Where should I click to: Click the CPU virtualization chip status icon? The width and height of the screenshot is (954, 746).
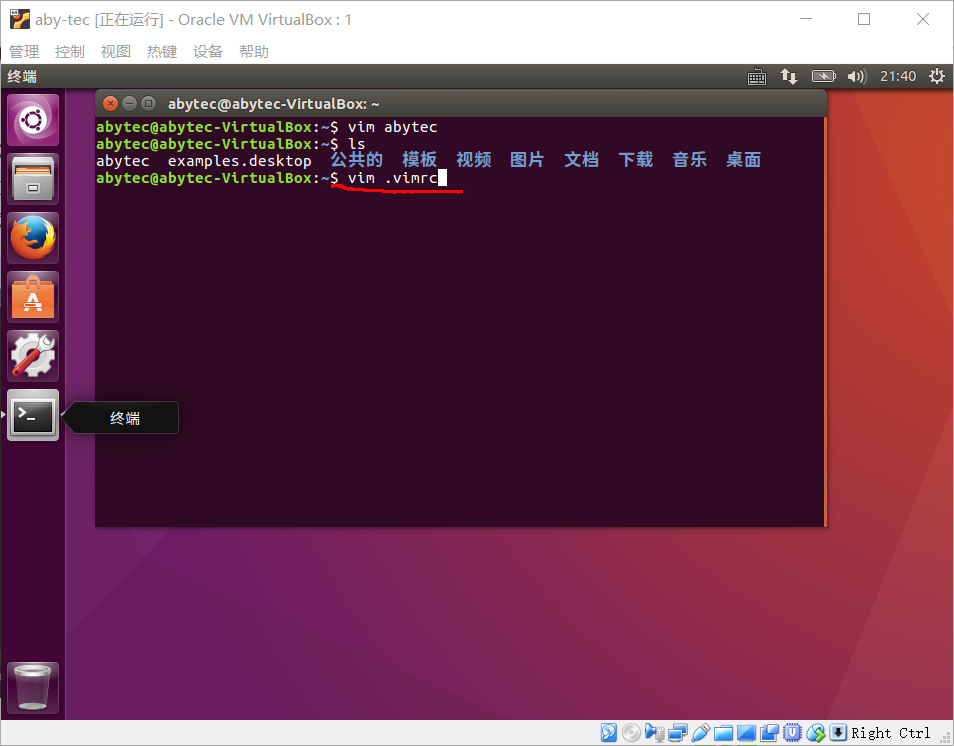click(x=792, y=733)
